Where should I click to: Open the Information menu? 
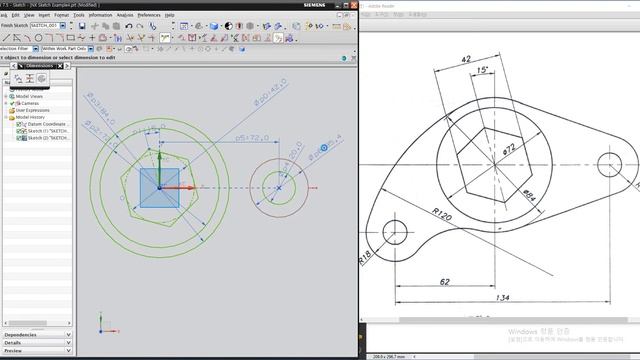point(100,15)
